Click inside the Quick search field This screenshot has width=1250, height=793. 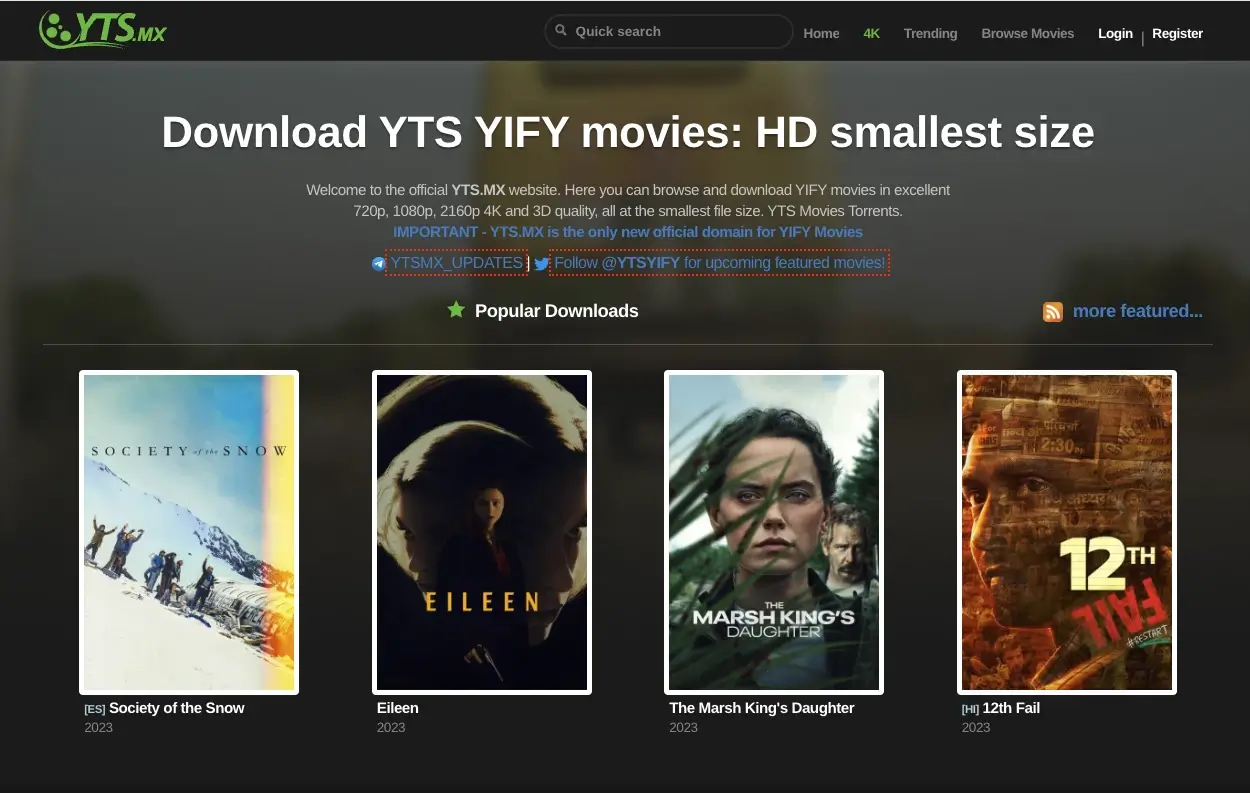coord(668,31)
